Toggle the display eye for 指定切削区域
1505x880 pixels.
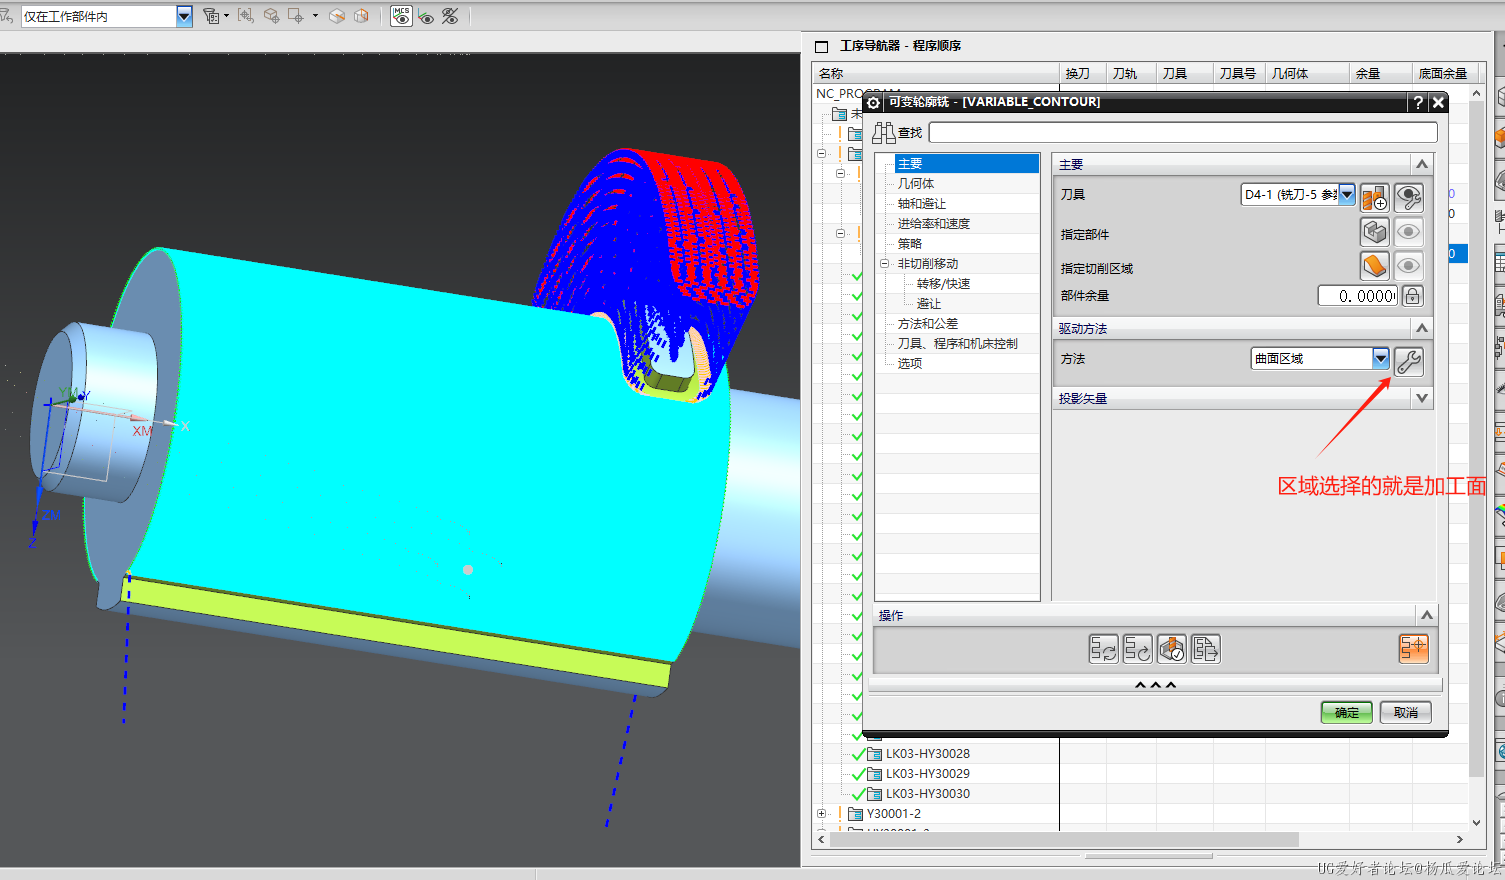pos(1408,266)
